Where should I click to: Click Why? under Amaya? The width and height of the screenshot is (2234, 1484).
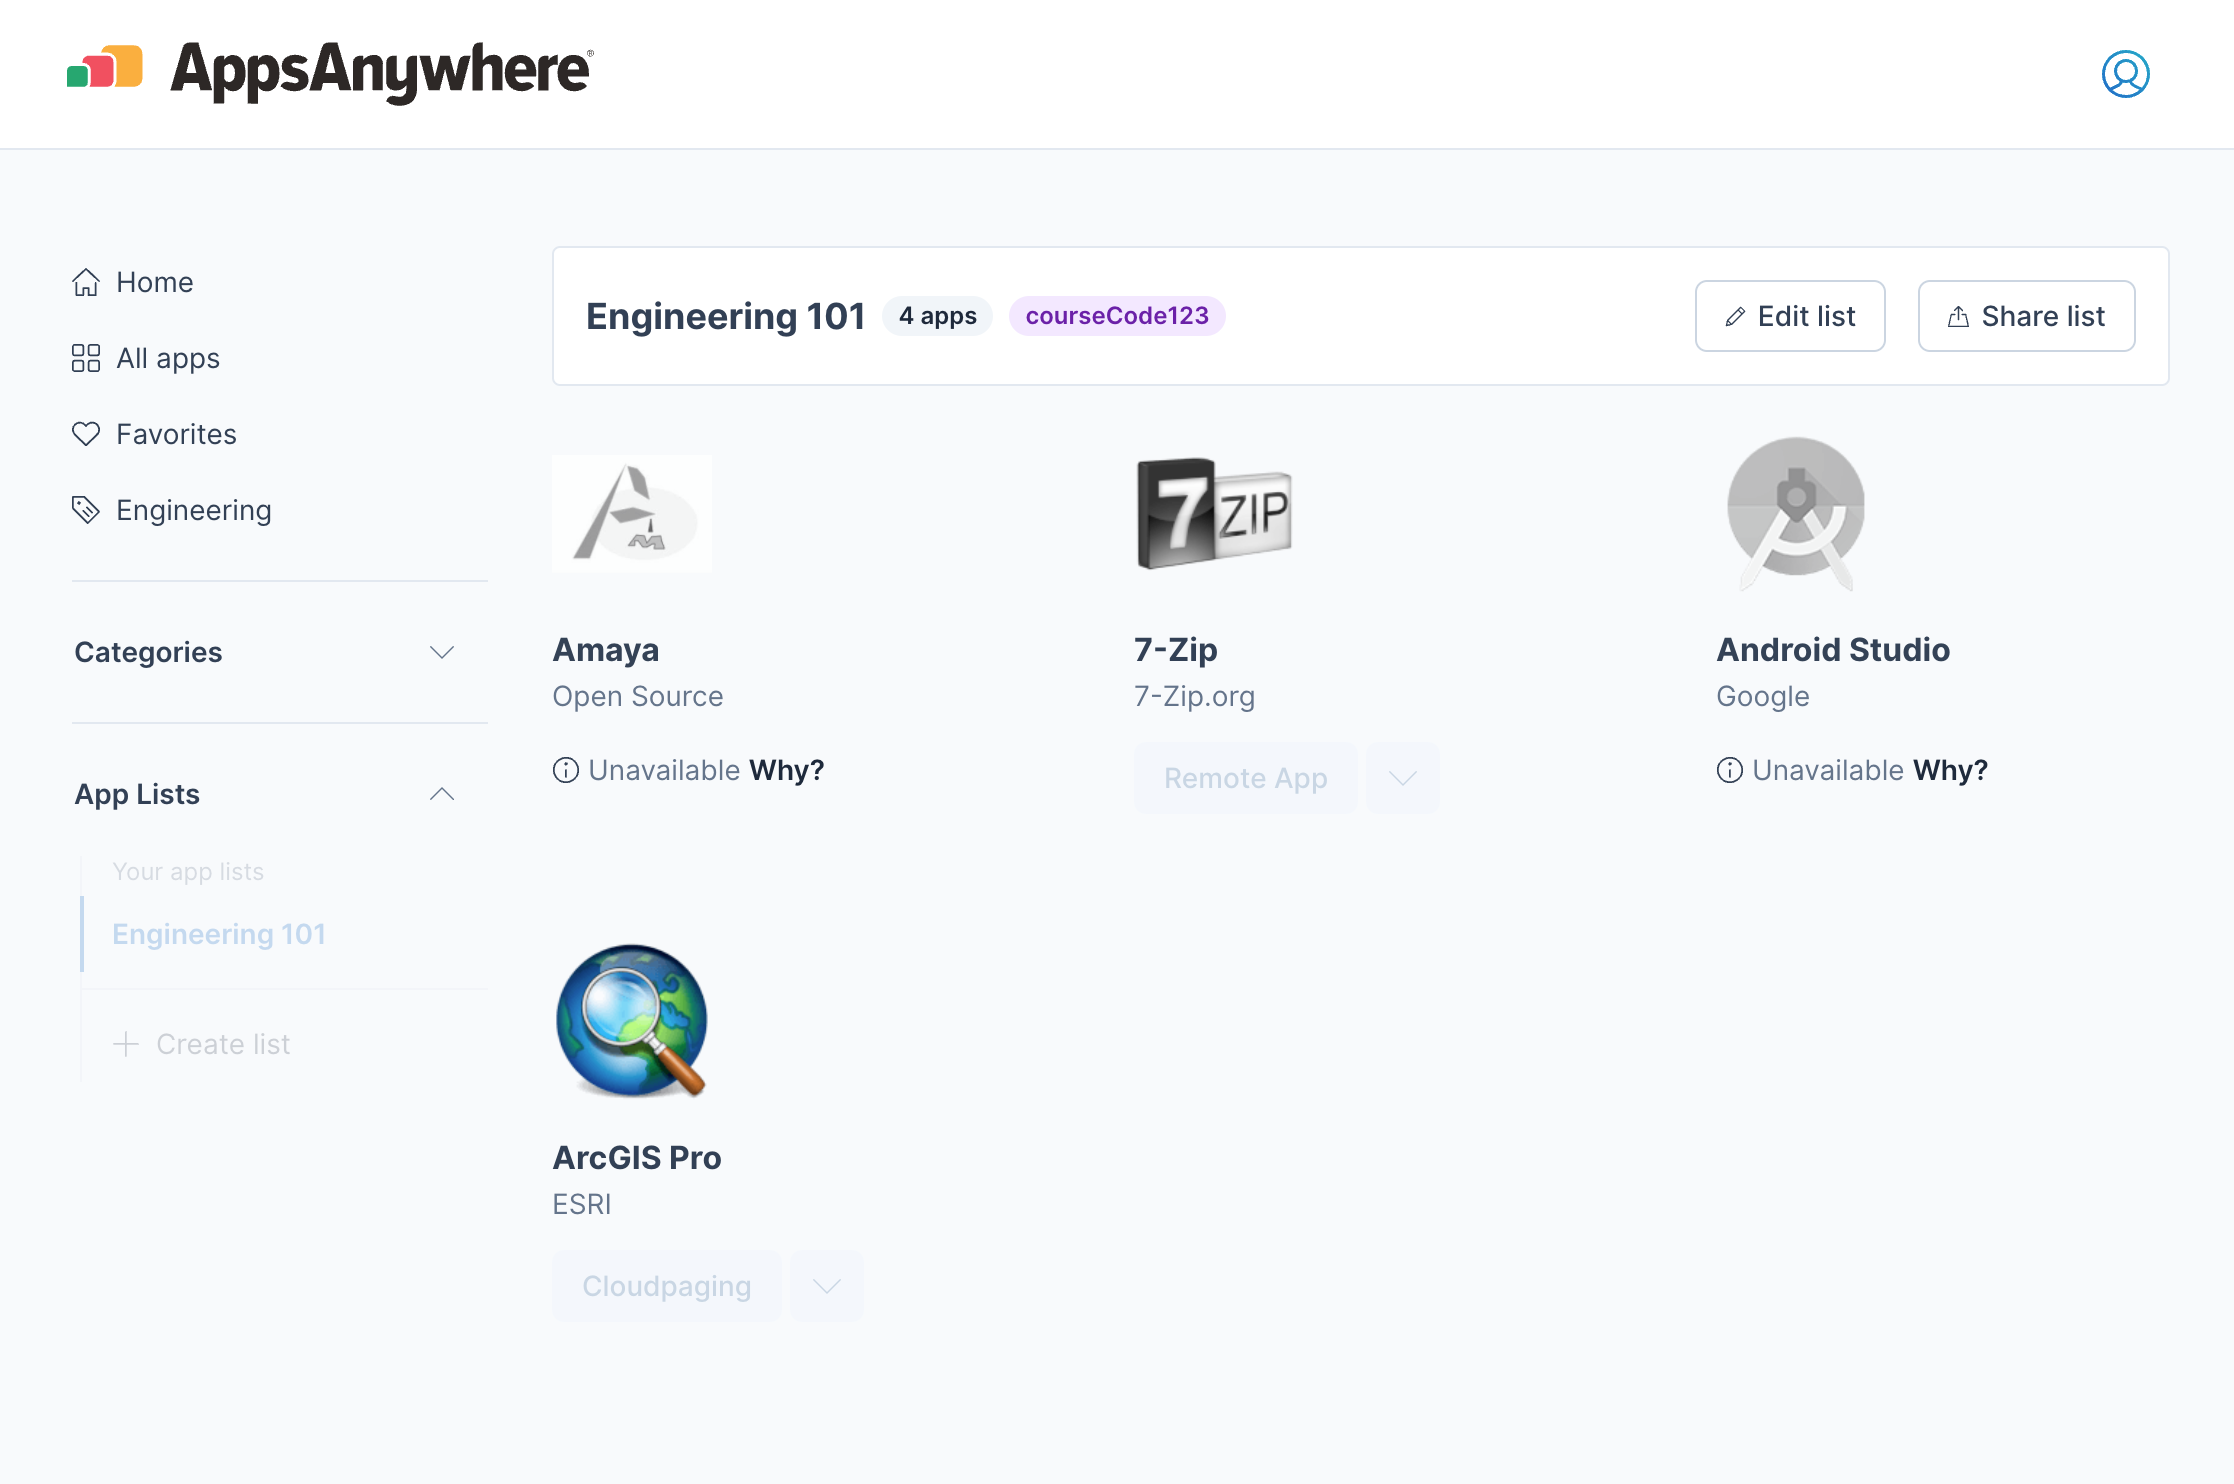(x=786, y=770)
